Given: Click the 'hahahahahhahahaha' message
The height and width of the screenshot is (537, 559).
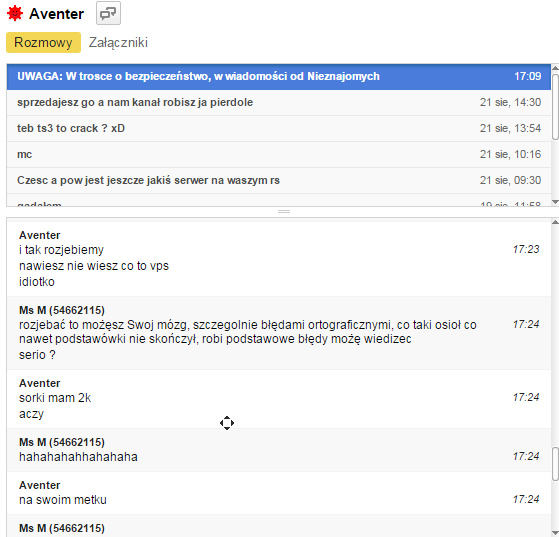Looking at the screenshot, I should click(x=78, y=457).
